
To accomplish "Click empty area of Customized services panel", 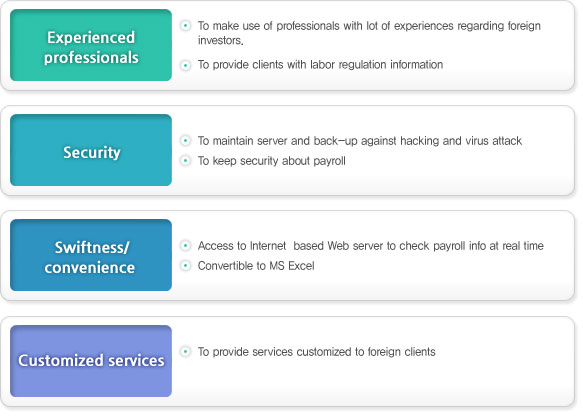I will (372, 381).
